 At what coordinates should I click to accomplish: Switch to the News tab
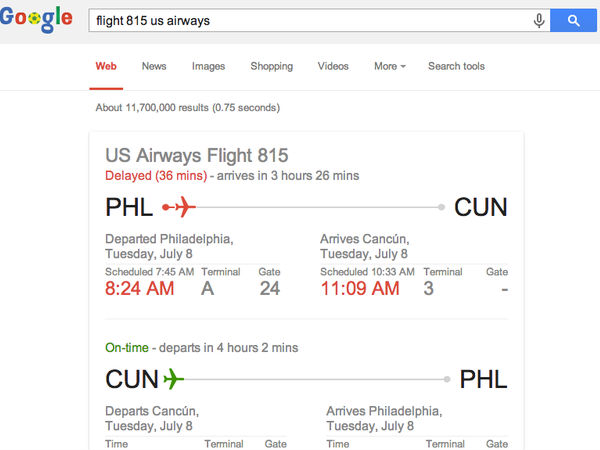click(x=154, y=67)
